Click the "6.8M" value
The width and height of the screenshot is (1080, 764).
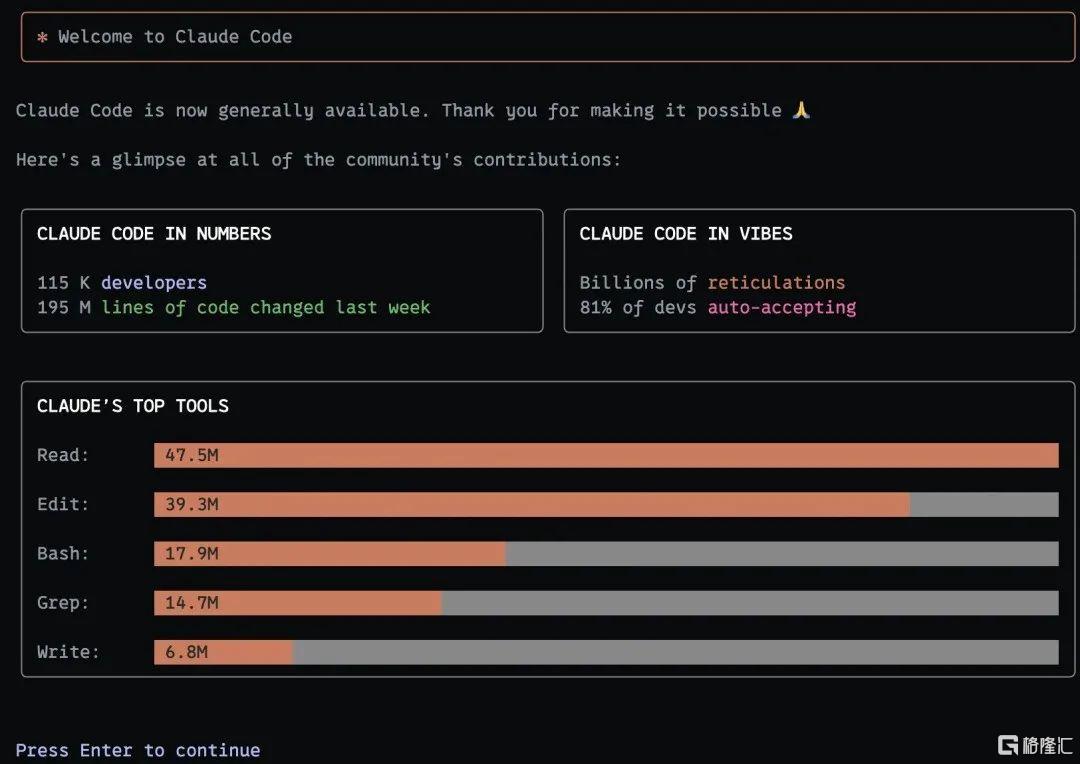click(186, 652)
